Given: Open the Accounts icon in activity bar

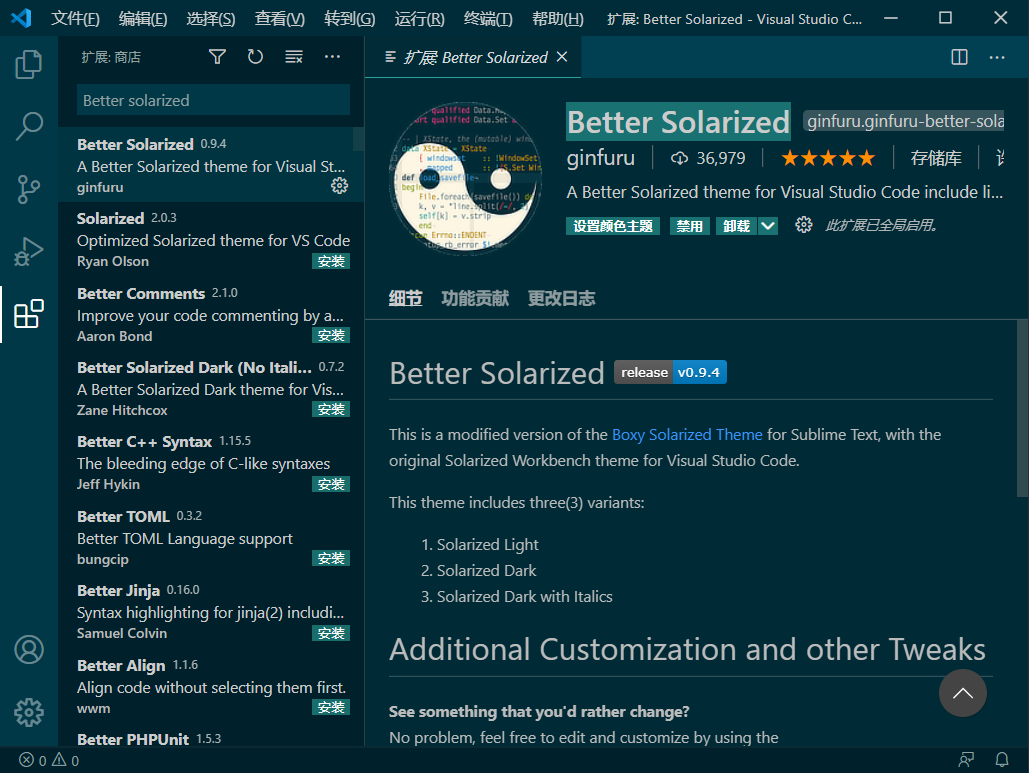Looking at the screenshot, I should pyautogui.click(x=29, y=650).
